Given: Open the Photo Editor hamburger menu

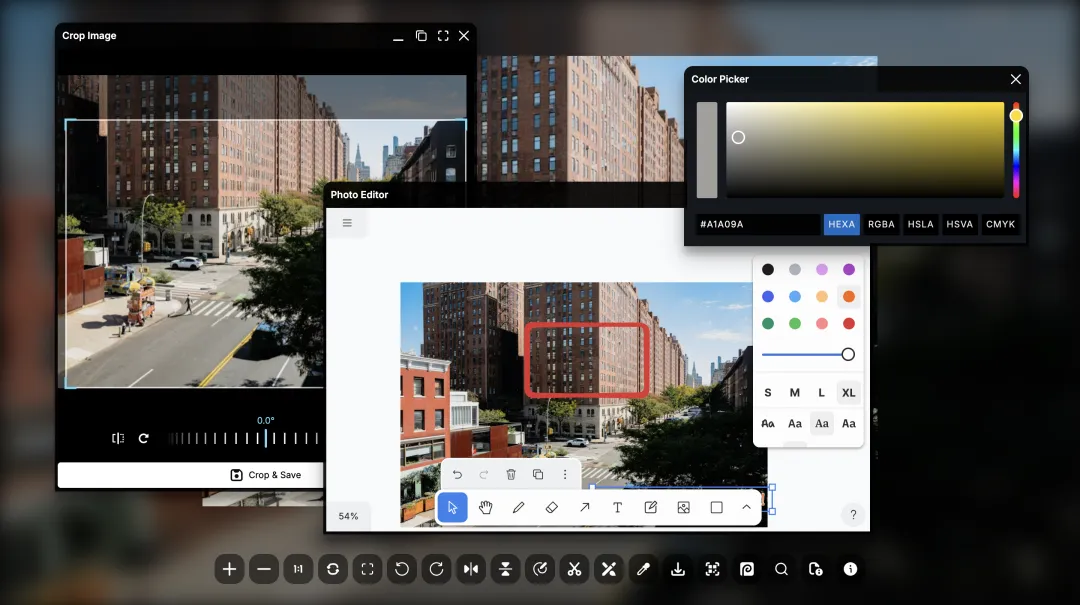Looking at the screenshot, I should [347, 223].
